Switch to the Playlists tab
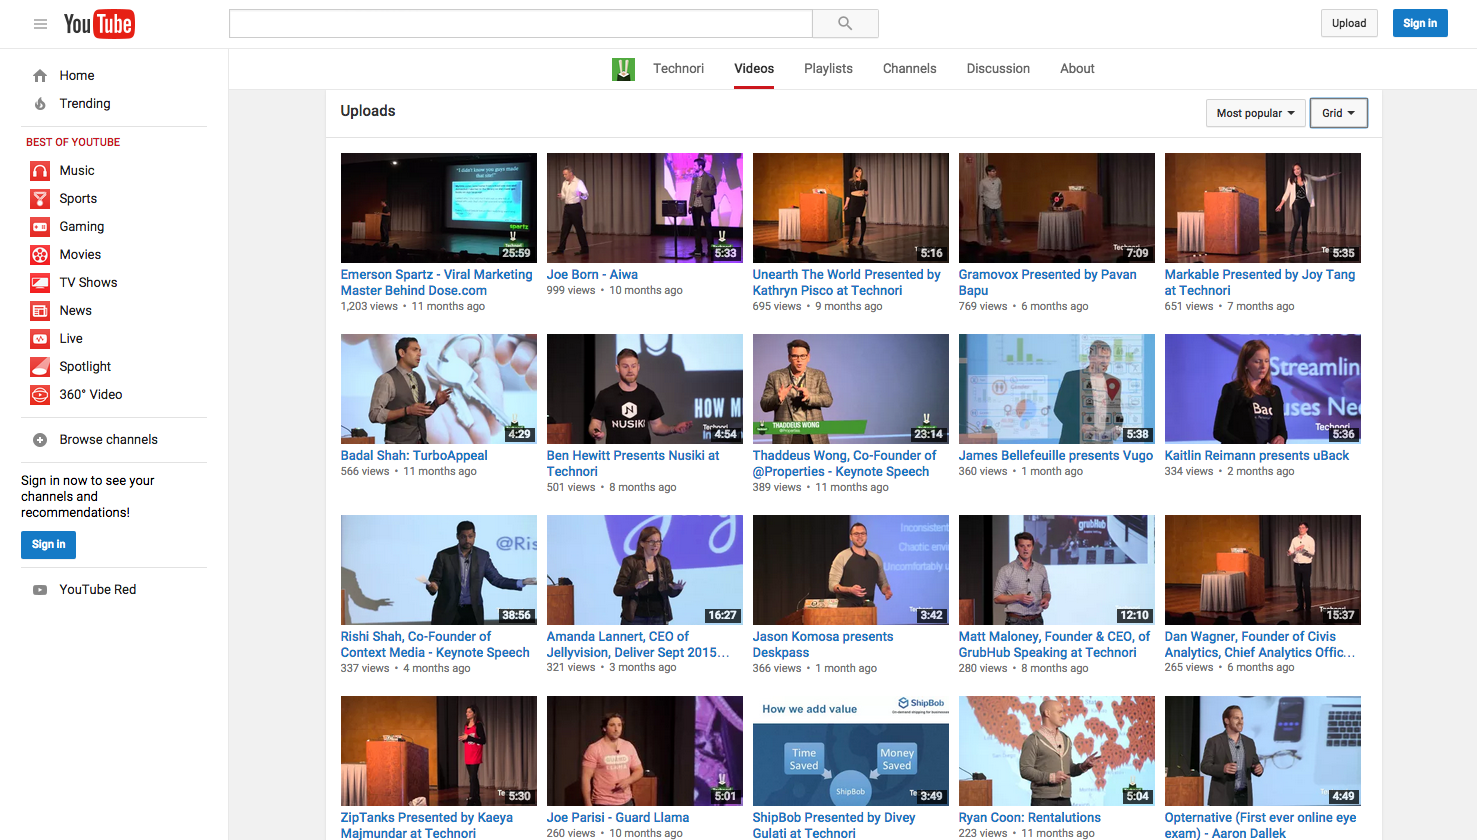1477x840 pixels. point(828,69)
